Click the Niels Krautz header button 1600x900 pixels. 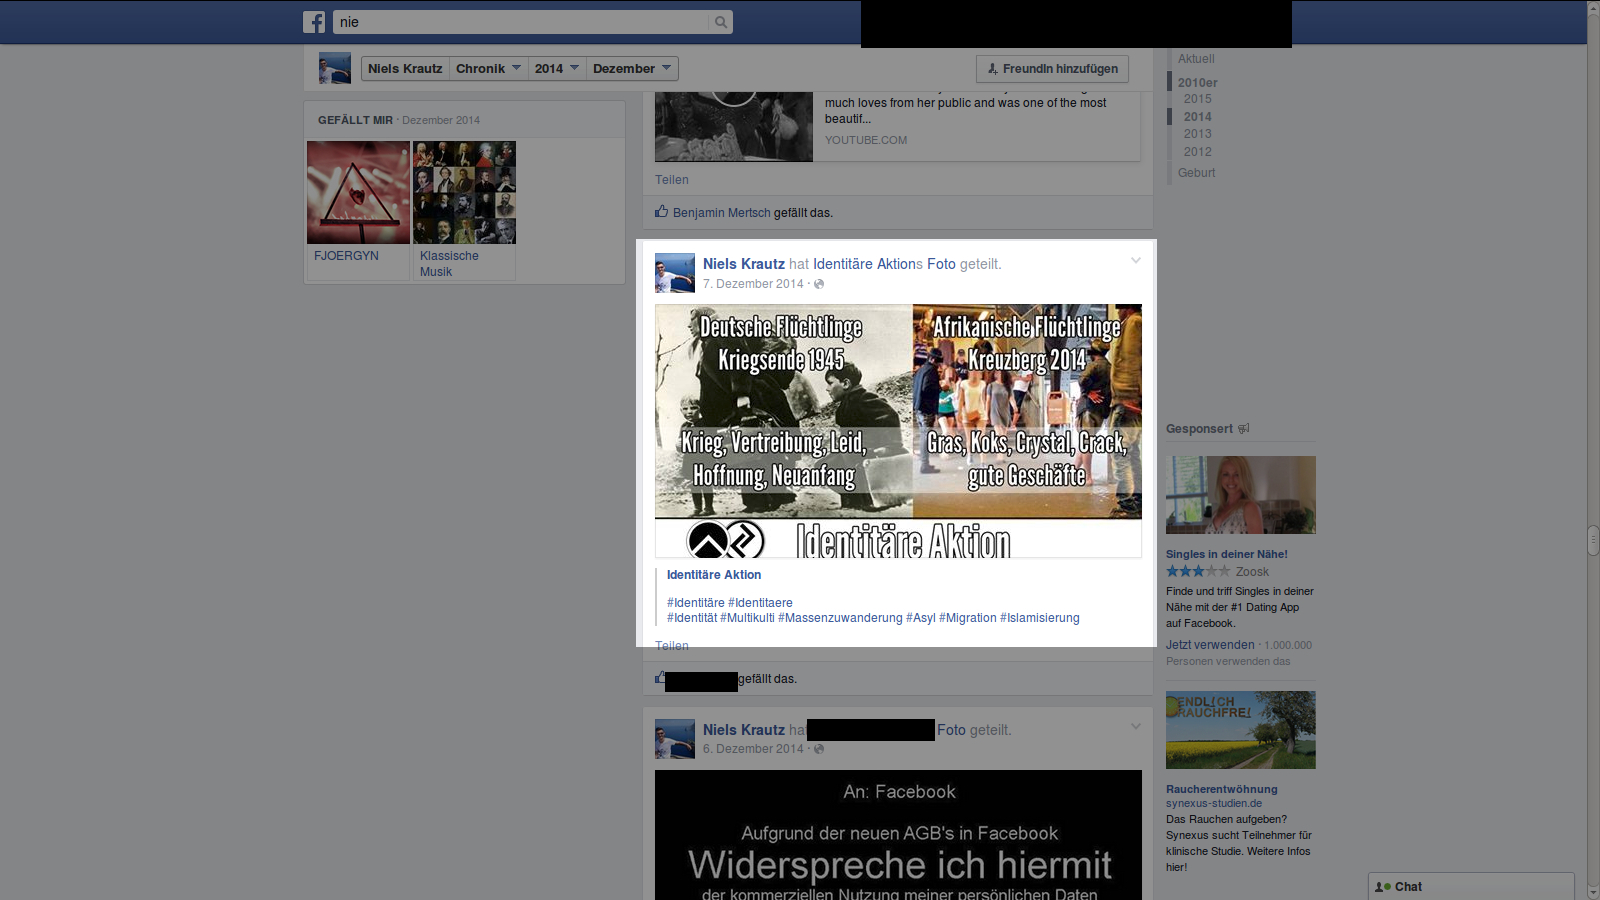point(405,69)
